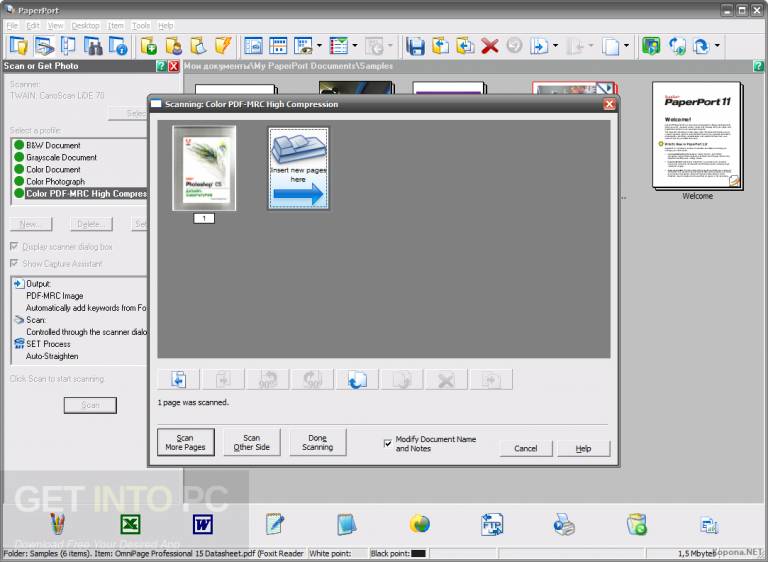Viewport: 768px width, 562px height.
Task: Click Done Scanning button
Action: (317, 442)
